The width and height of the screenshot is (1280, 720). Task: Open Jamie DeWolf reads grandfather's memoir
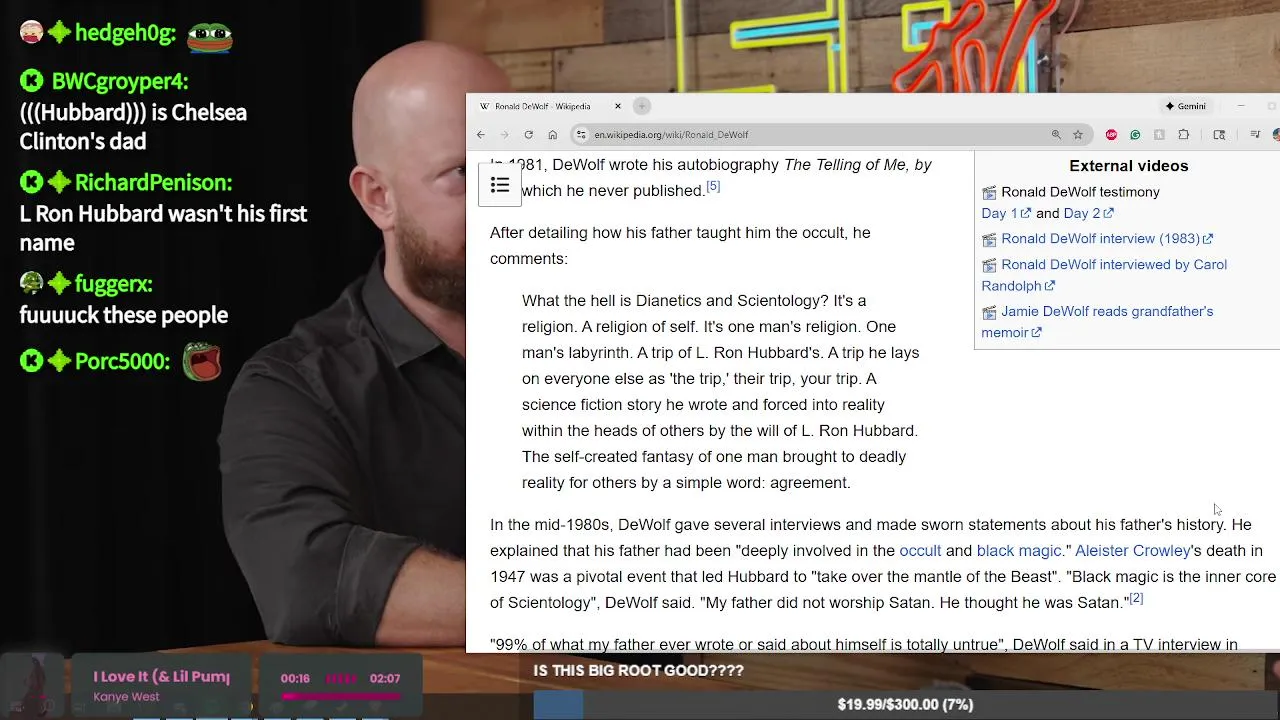tap(1097, 322)
